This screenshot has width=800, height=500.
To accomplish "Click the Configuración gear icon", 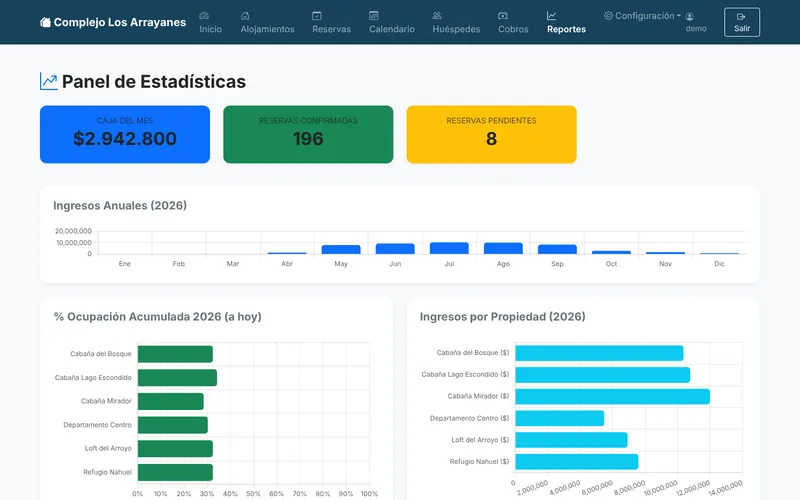I will pyautogui.click(x=608, y=16).
